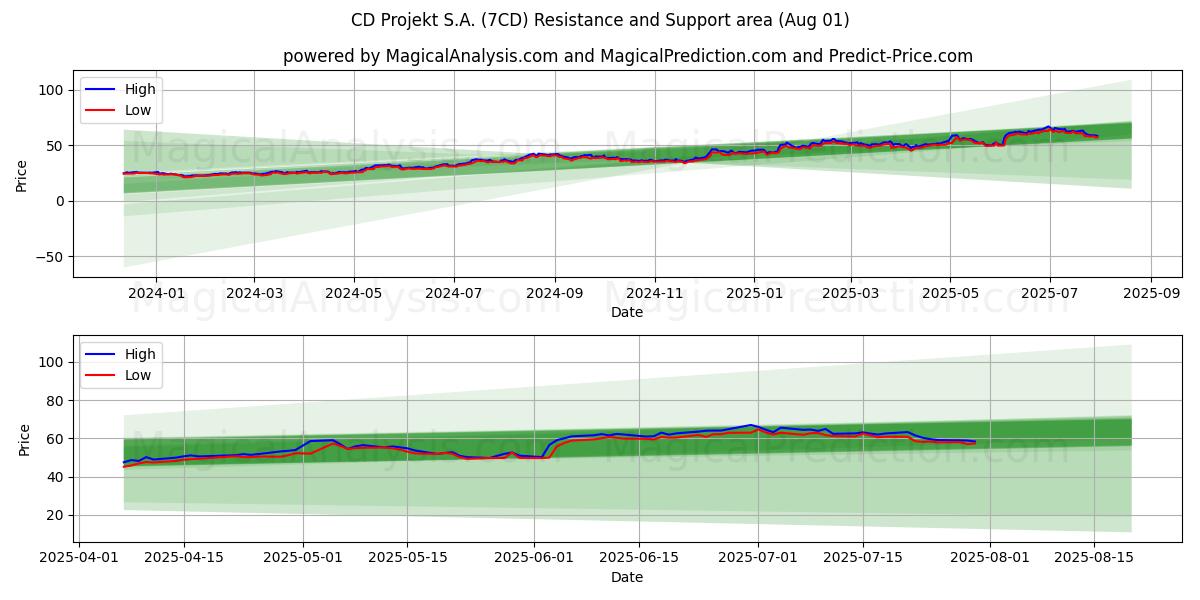Click the 2025-09 tick label

tap(1151, 293)
